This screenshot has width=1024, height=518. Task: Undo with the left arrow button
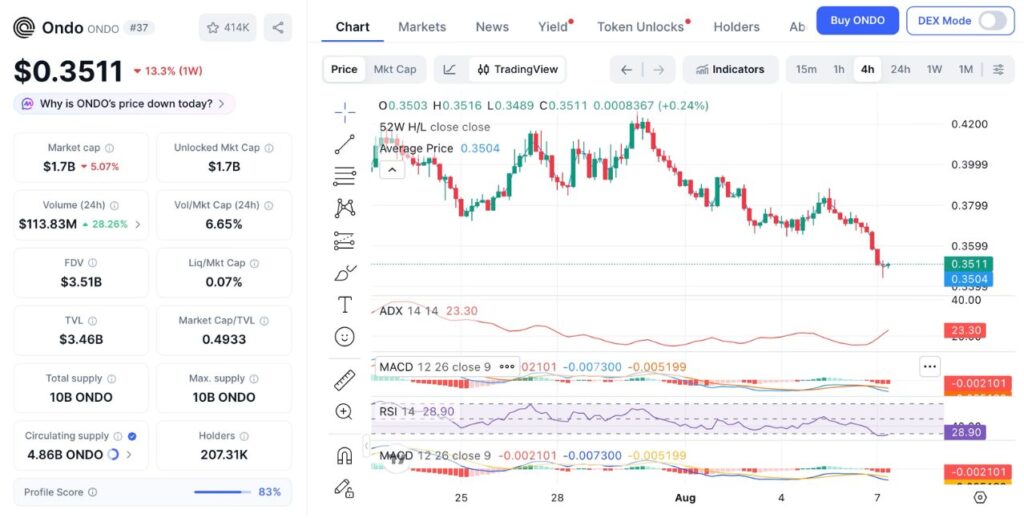click(626, 70)
